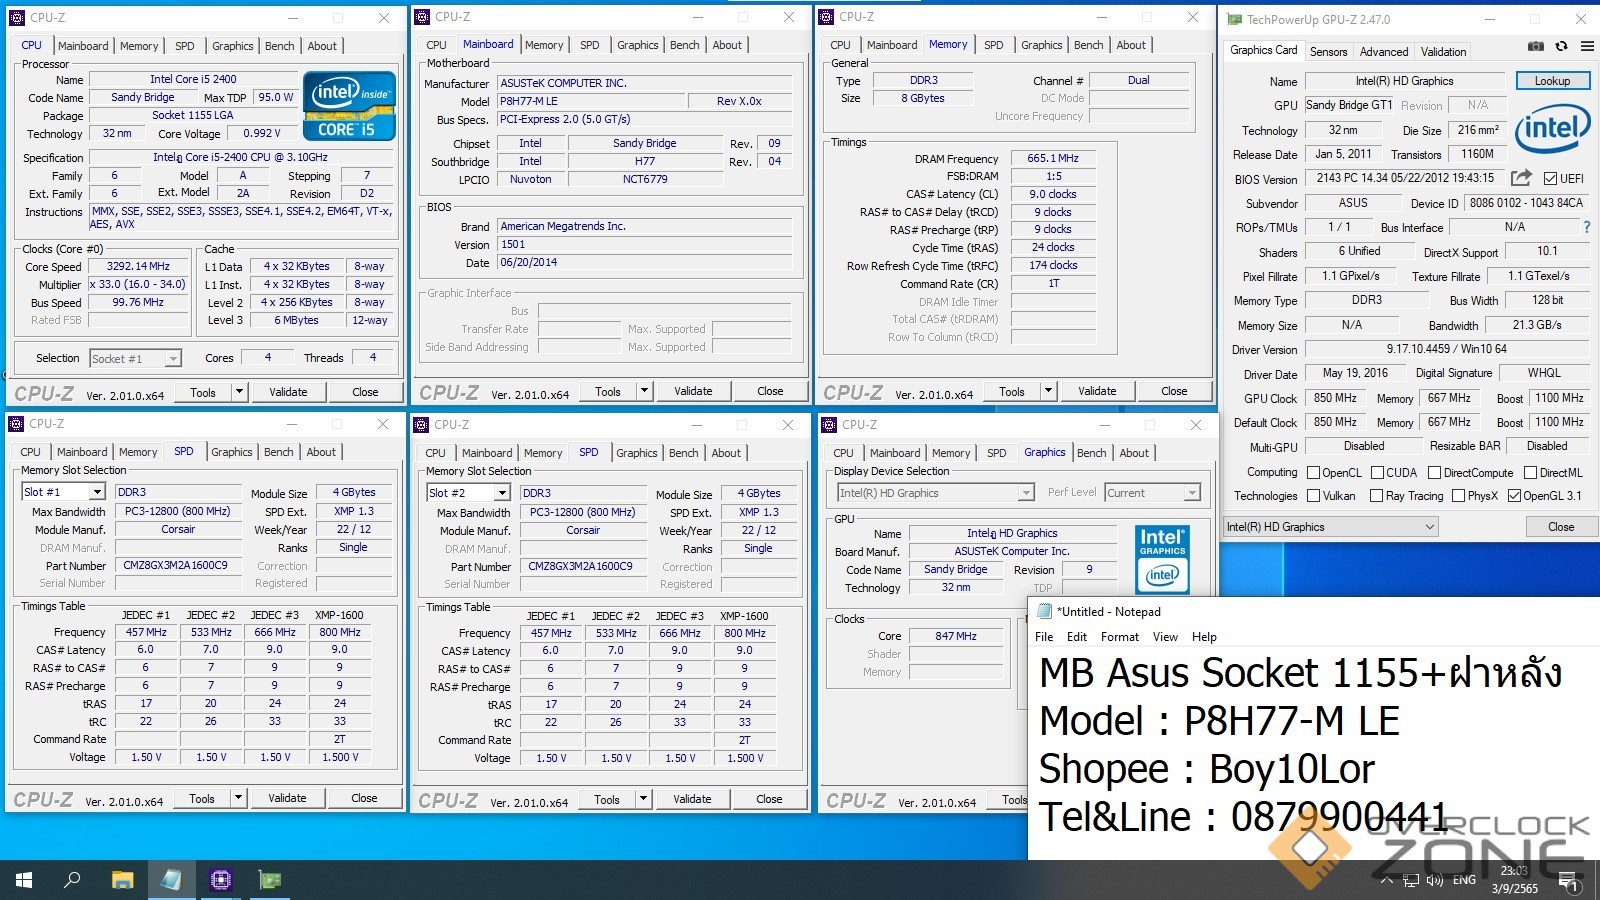1600x900 pixels.
Task: Open the Intel(R) HD Graphics dropdown in GPU-Z
Action: (x=1331, y=527)
